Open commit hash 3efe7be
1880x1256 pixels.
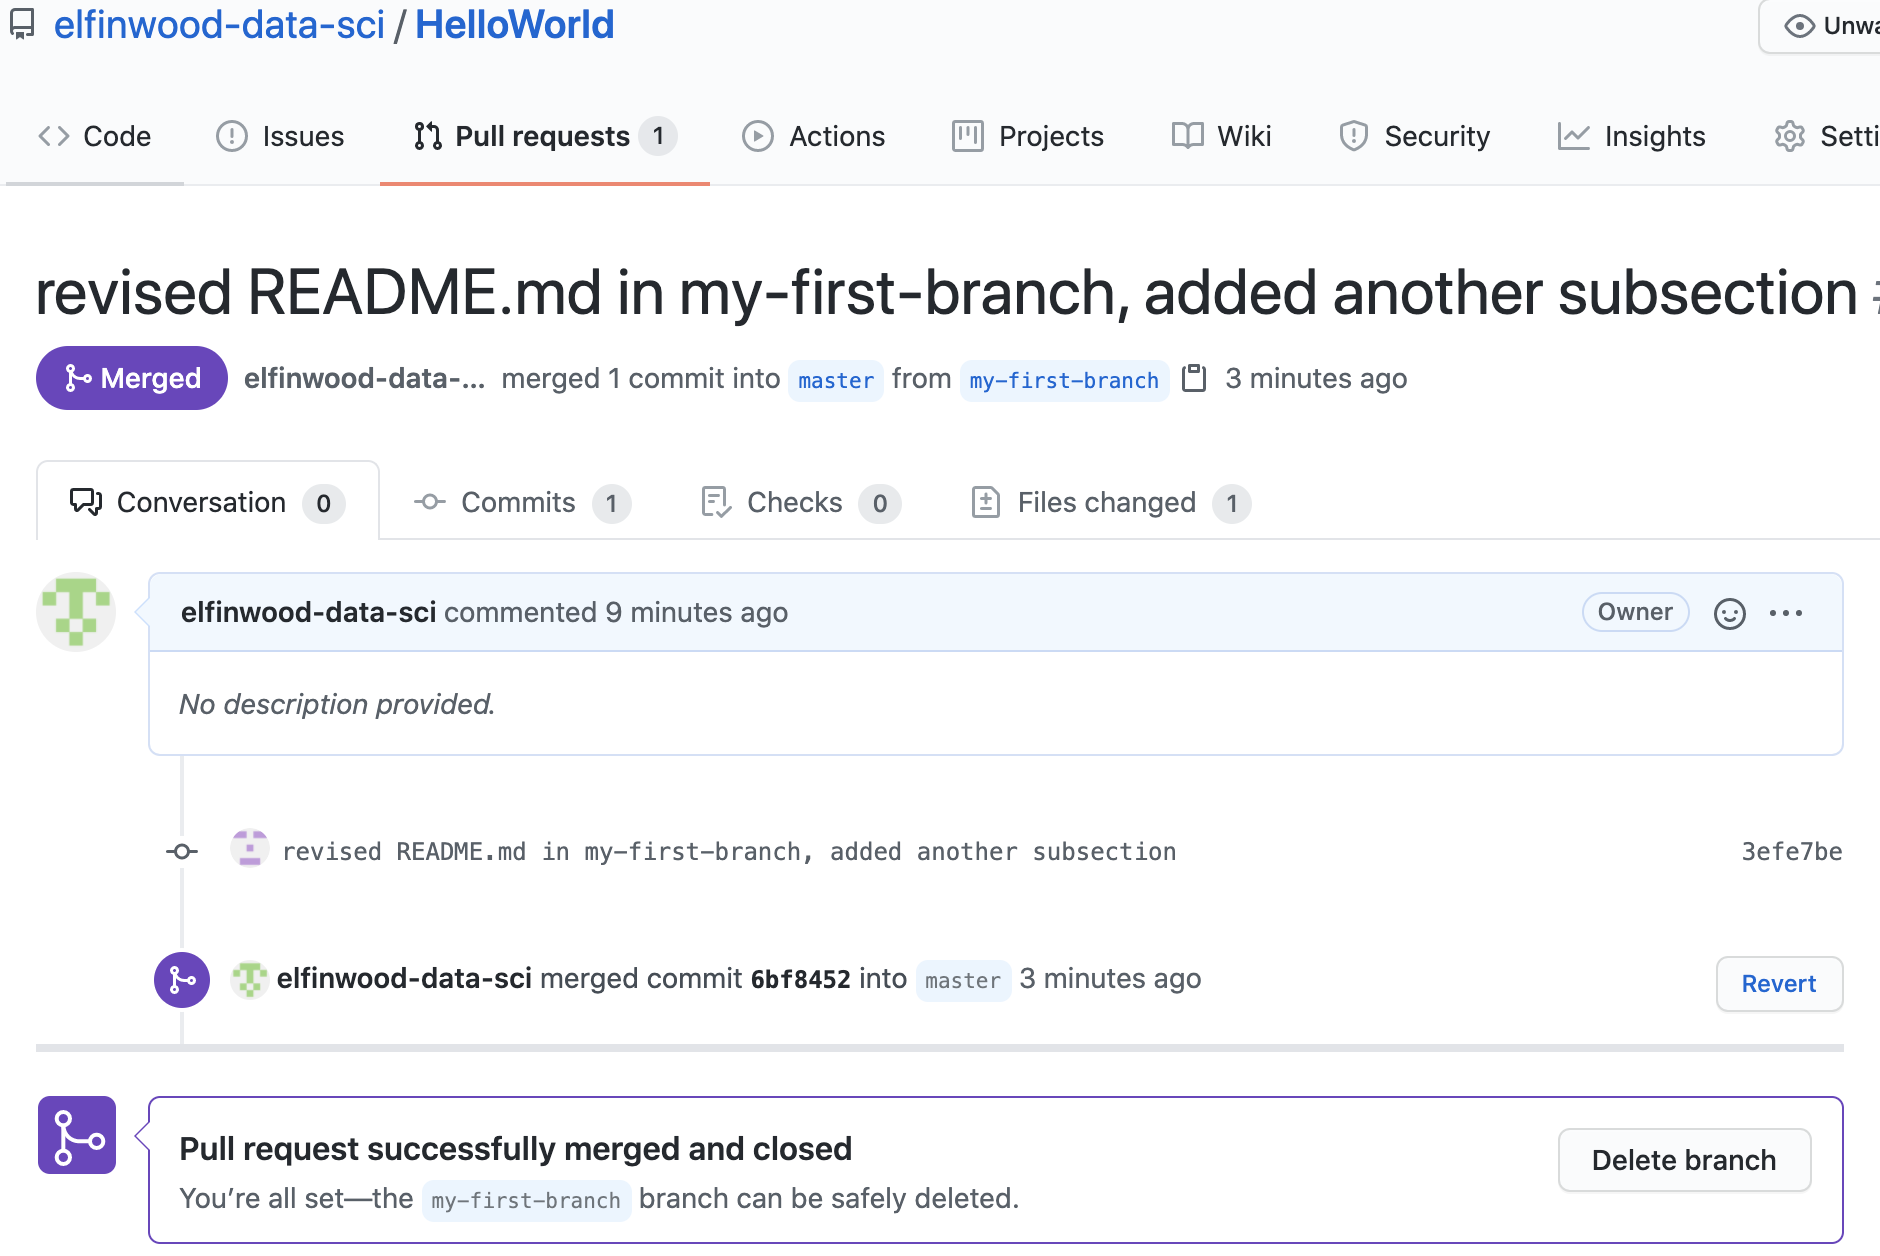1791,852
